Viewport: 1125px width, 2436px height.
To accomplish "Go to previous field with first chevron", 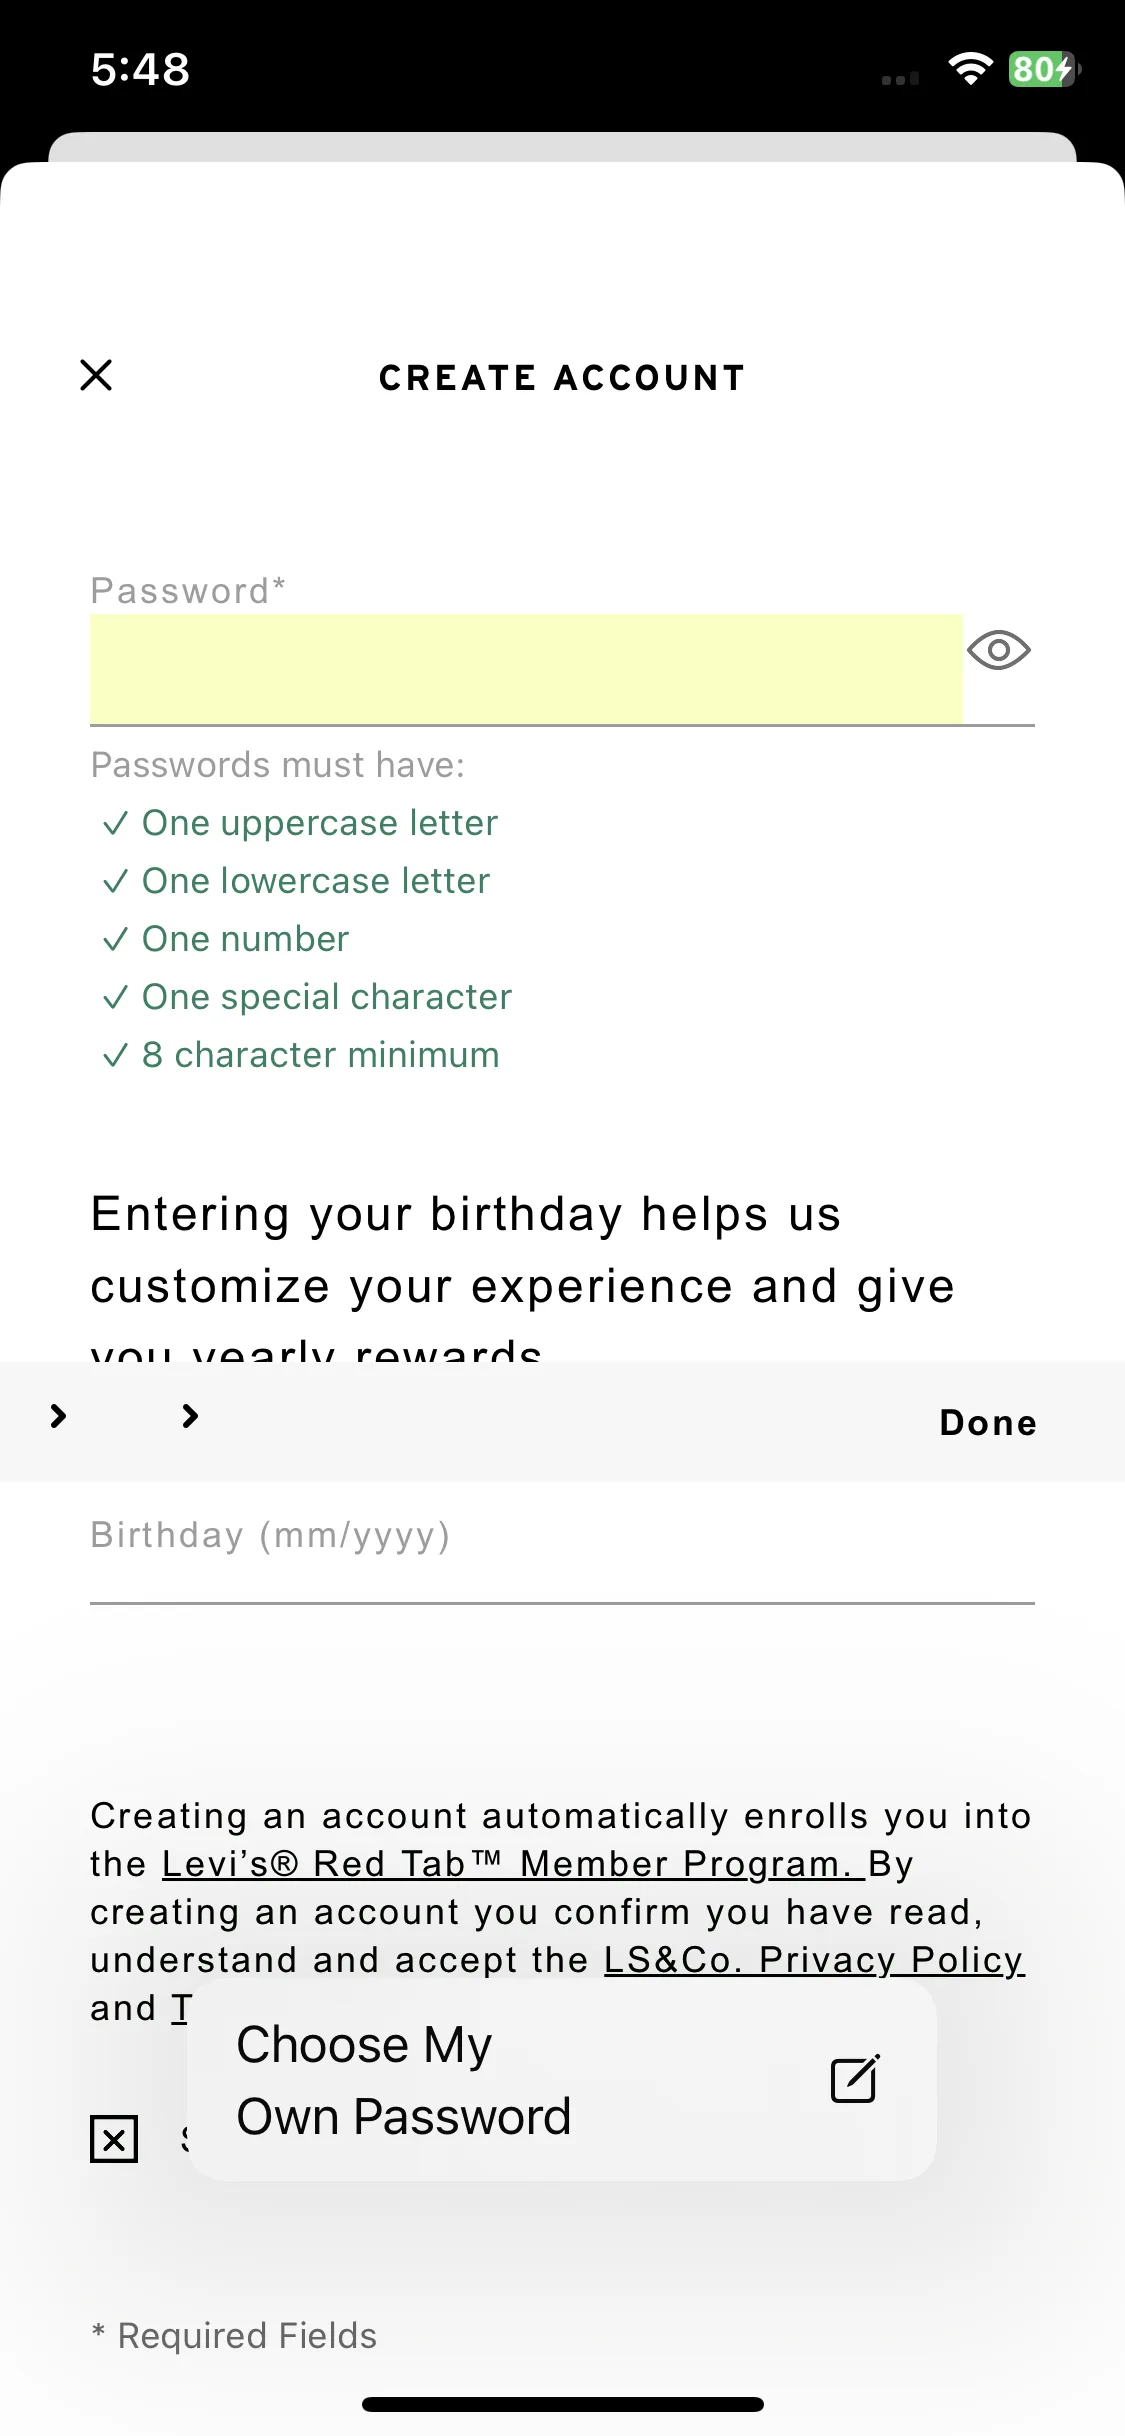I will pyautogui.click(x=58, y=1416).
